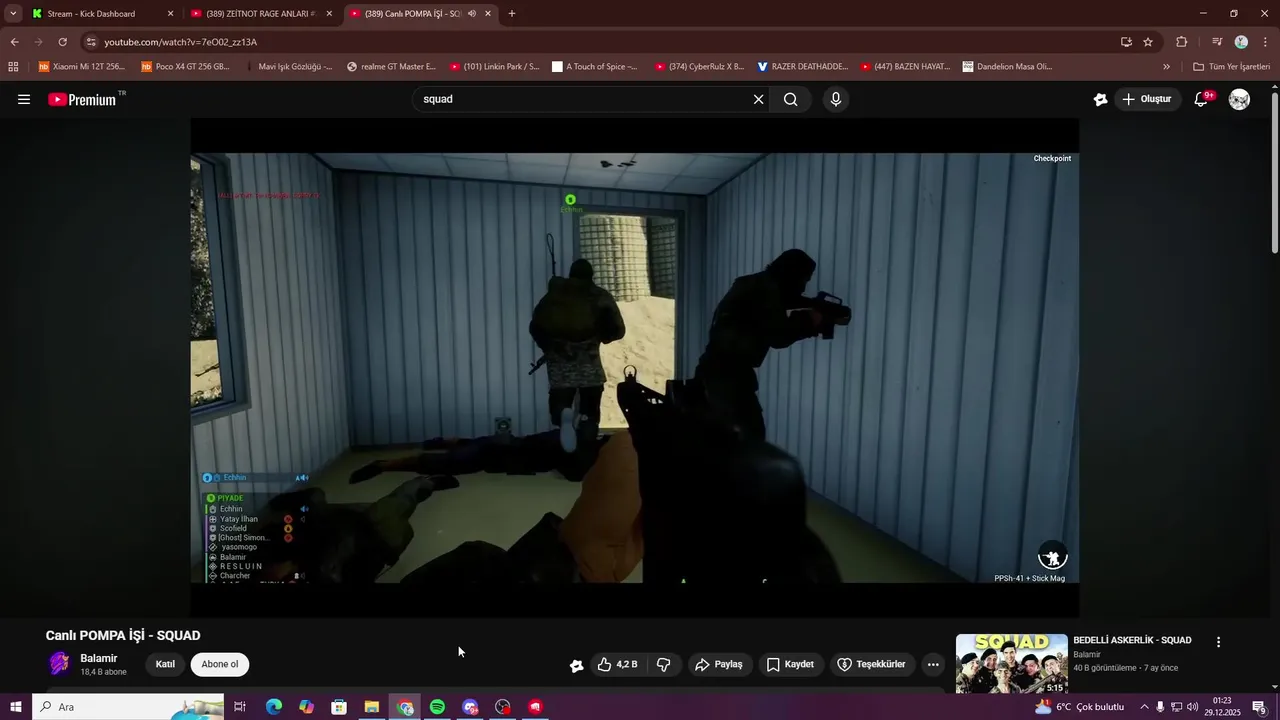Image resolution: width=1280 pixels, height=720 pixels.
Task: Reload the current page
Action: click(62, 42)
